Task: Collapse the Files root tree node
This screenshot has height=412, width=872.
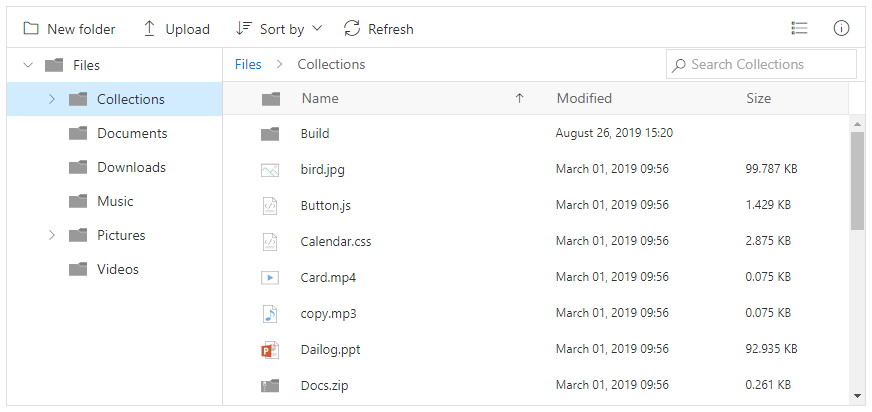Action: [27, 66]
